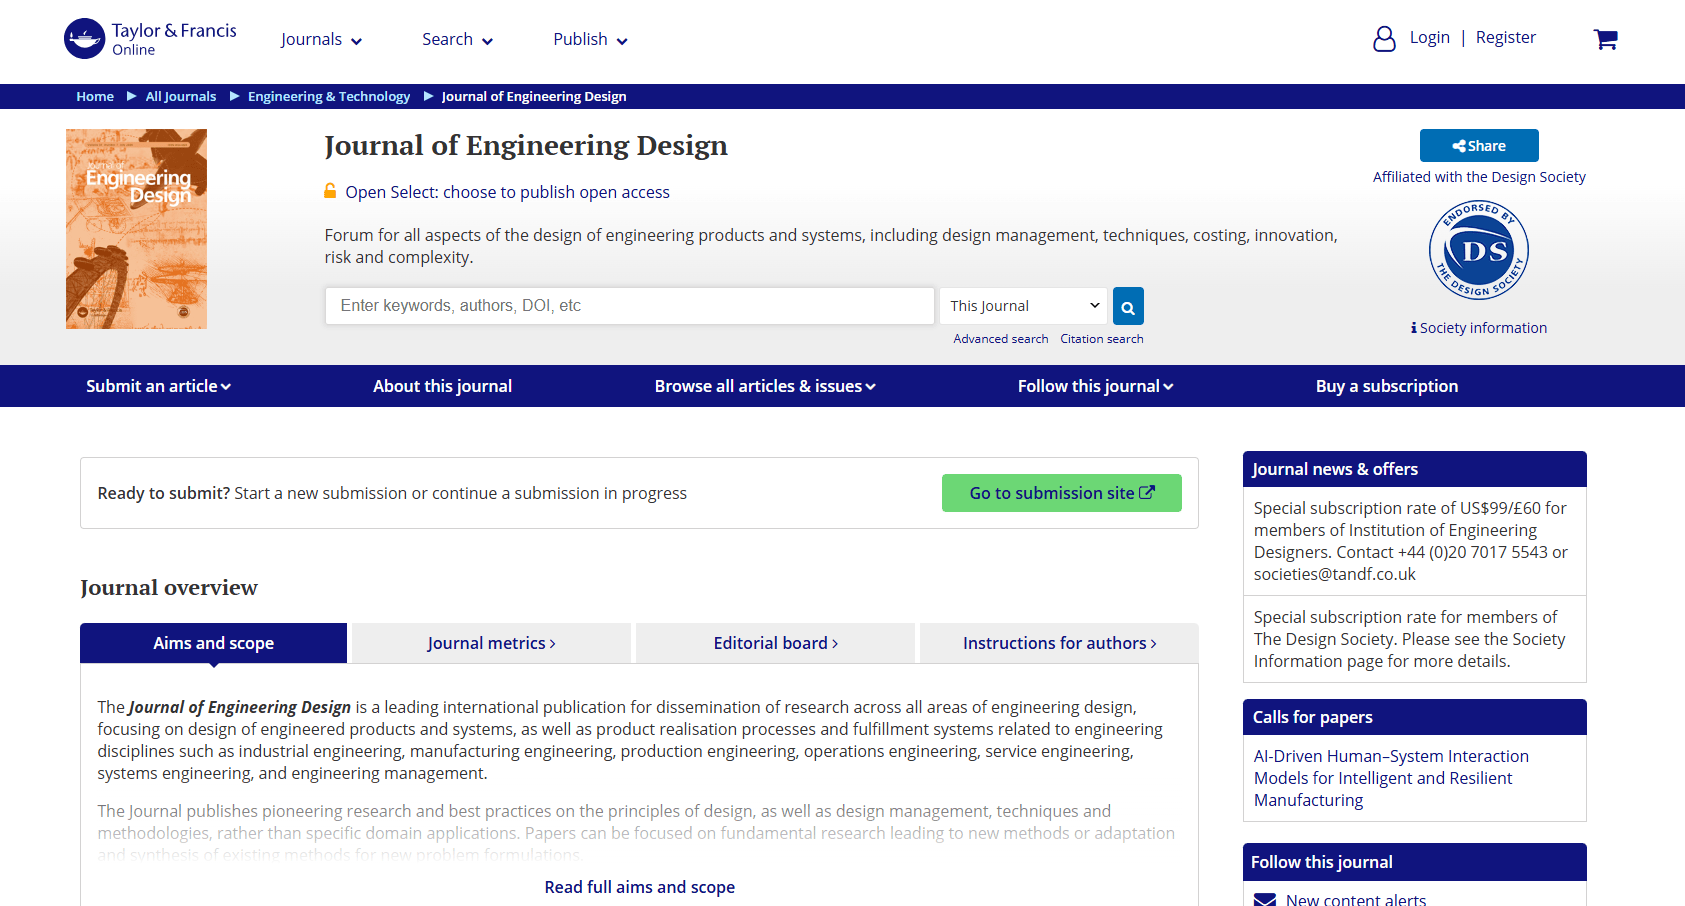Click Go to submission site
The width and height of the screenshot is (1685, 906).
[x=1062, y=493]
